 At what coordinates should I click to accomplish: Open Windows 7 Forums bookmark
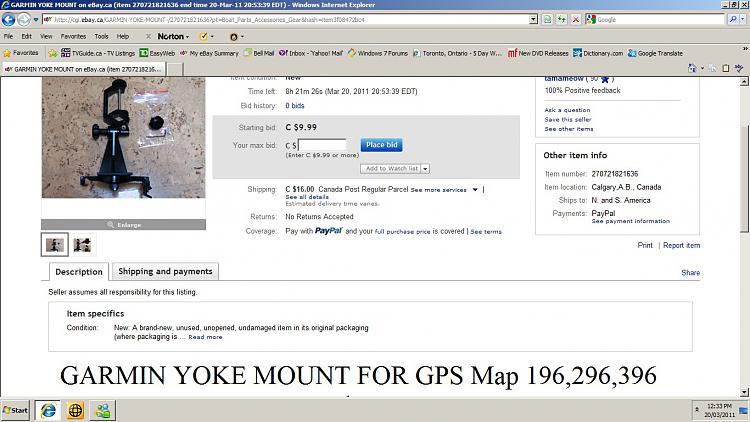(x=378, y=53)
